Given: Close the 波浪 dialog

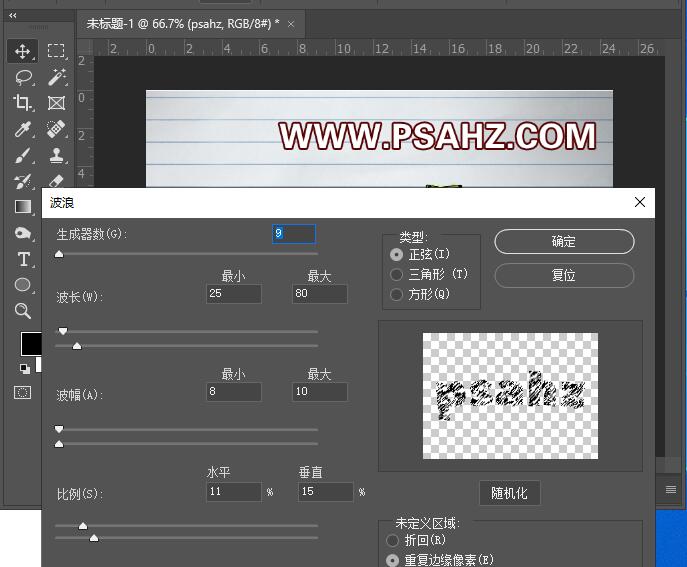Looking at the screenshot, I should click(x=640, y=202).
